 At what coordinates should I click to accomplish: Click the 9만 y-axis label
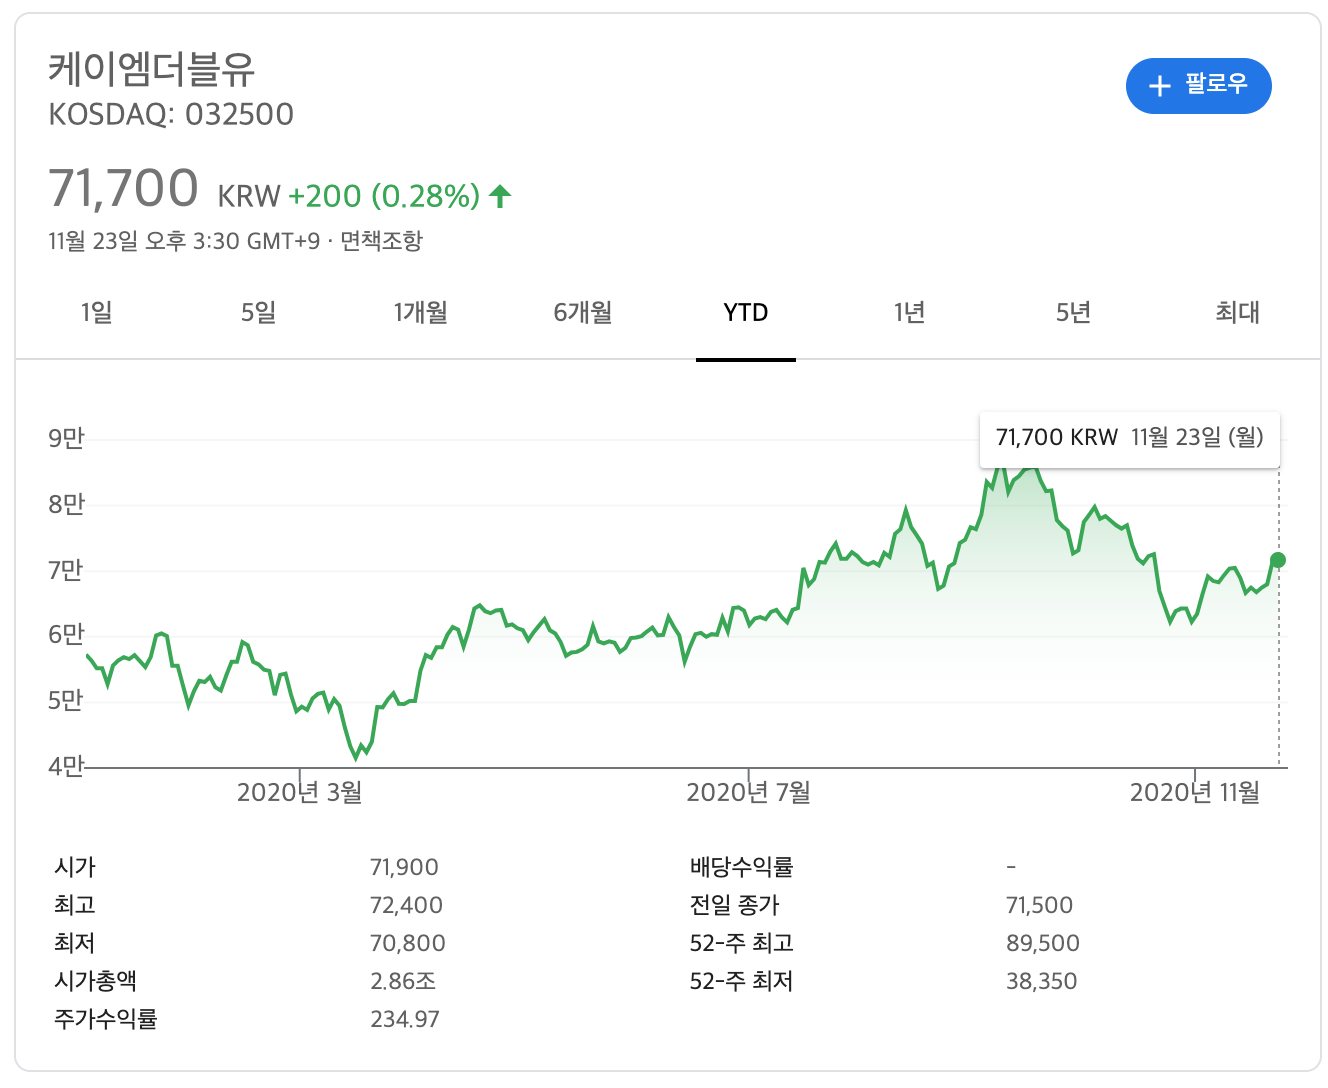[x=66, y=438]
